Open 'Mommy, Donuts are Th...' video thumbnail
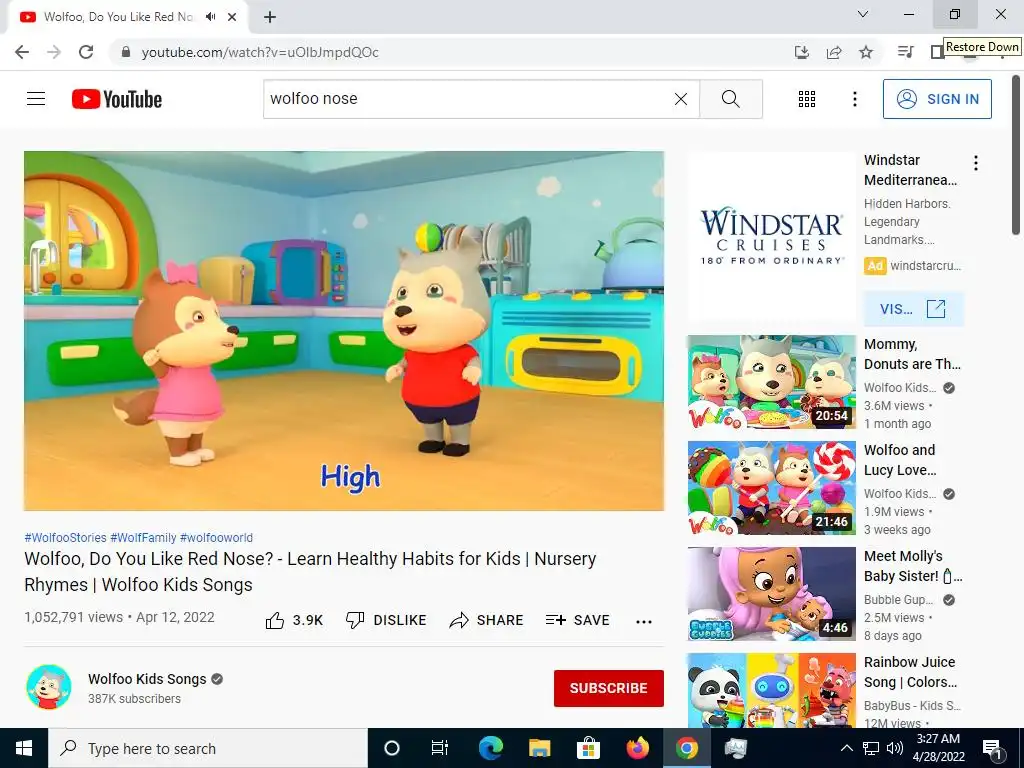This screenshot has width=1024, height=768. [771, 382]
